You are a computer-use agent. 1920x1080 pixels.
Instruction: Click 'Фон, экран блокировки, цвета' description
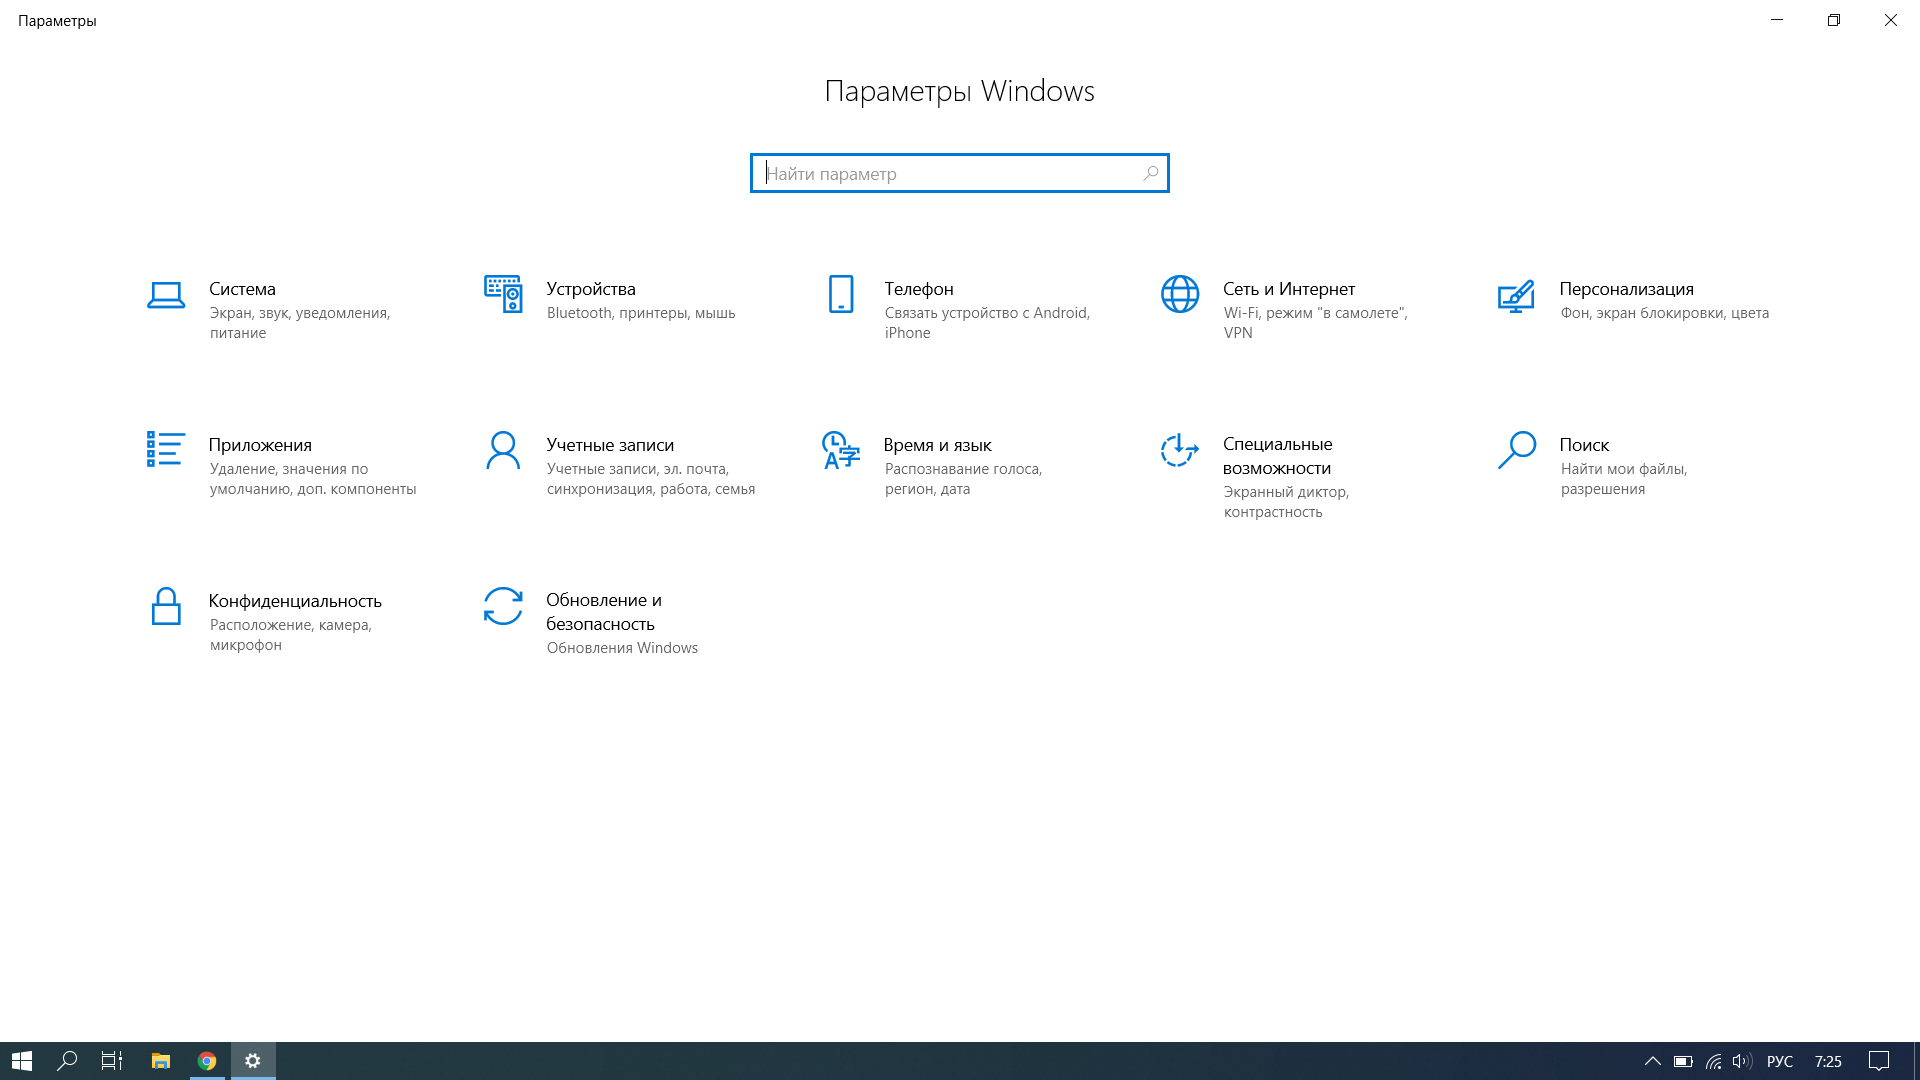click(x=1664, y=313)
